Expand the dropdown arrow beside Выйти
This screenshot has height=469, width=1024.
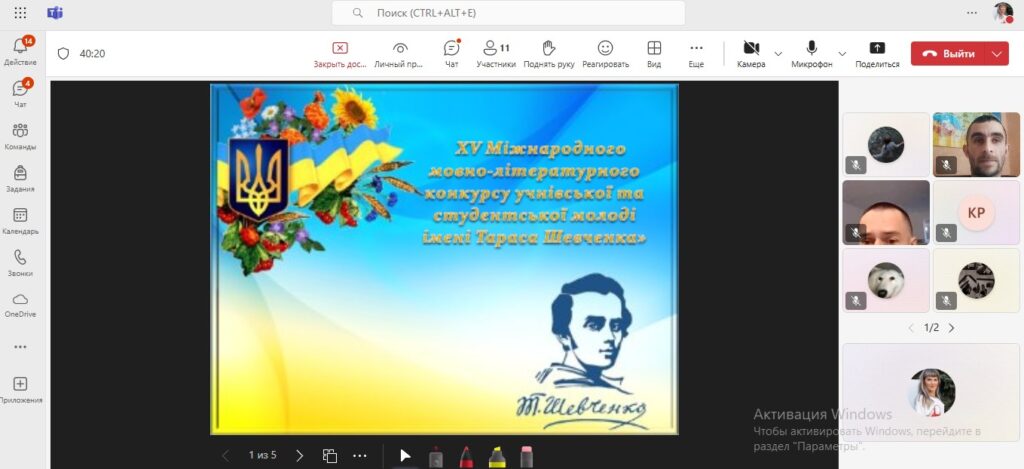pos(996,54)
